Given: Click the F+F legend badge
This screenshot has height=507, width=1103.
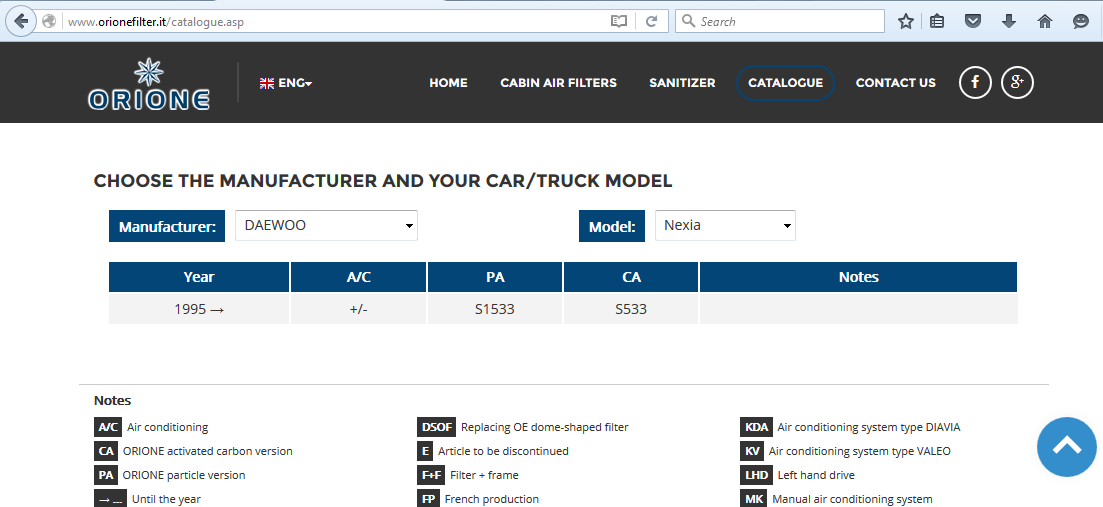Looking at the screenshot, I should [431, 475].
